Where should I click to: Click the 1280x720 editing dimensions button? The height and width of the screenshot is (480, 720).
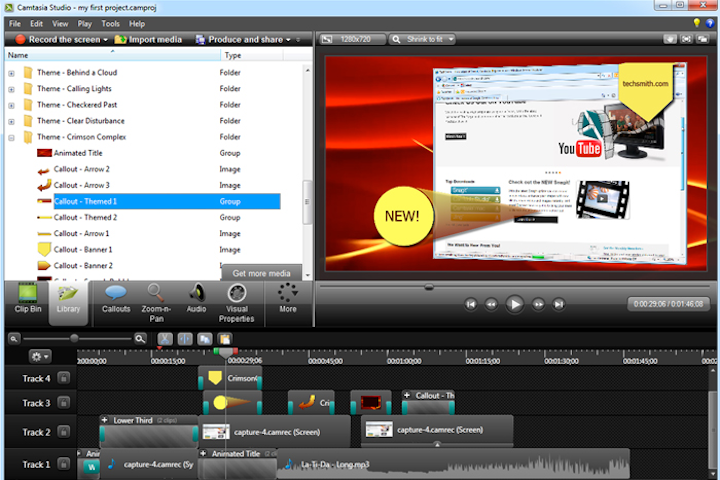352,40
